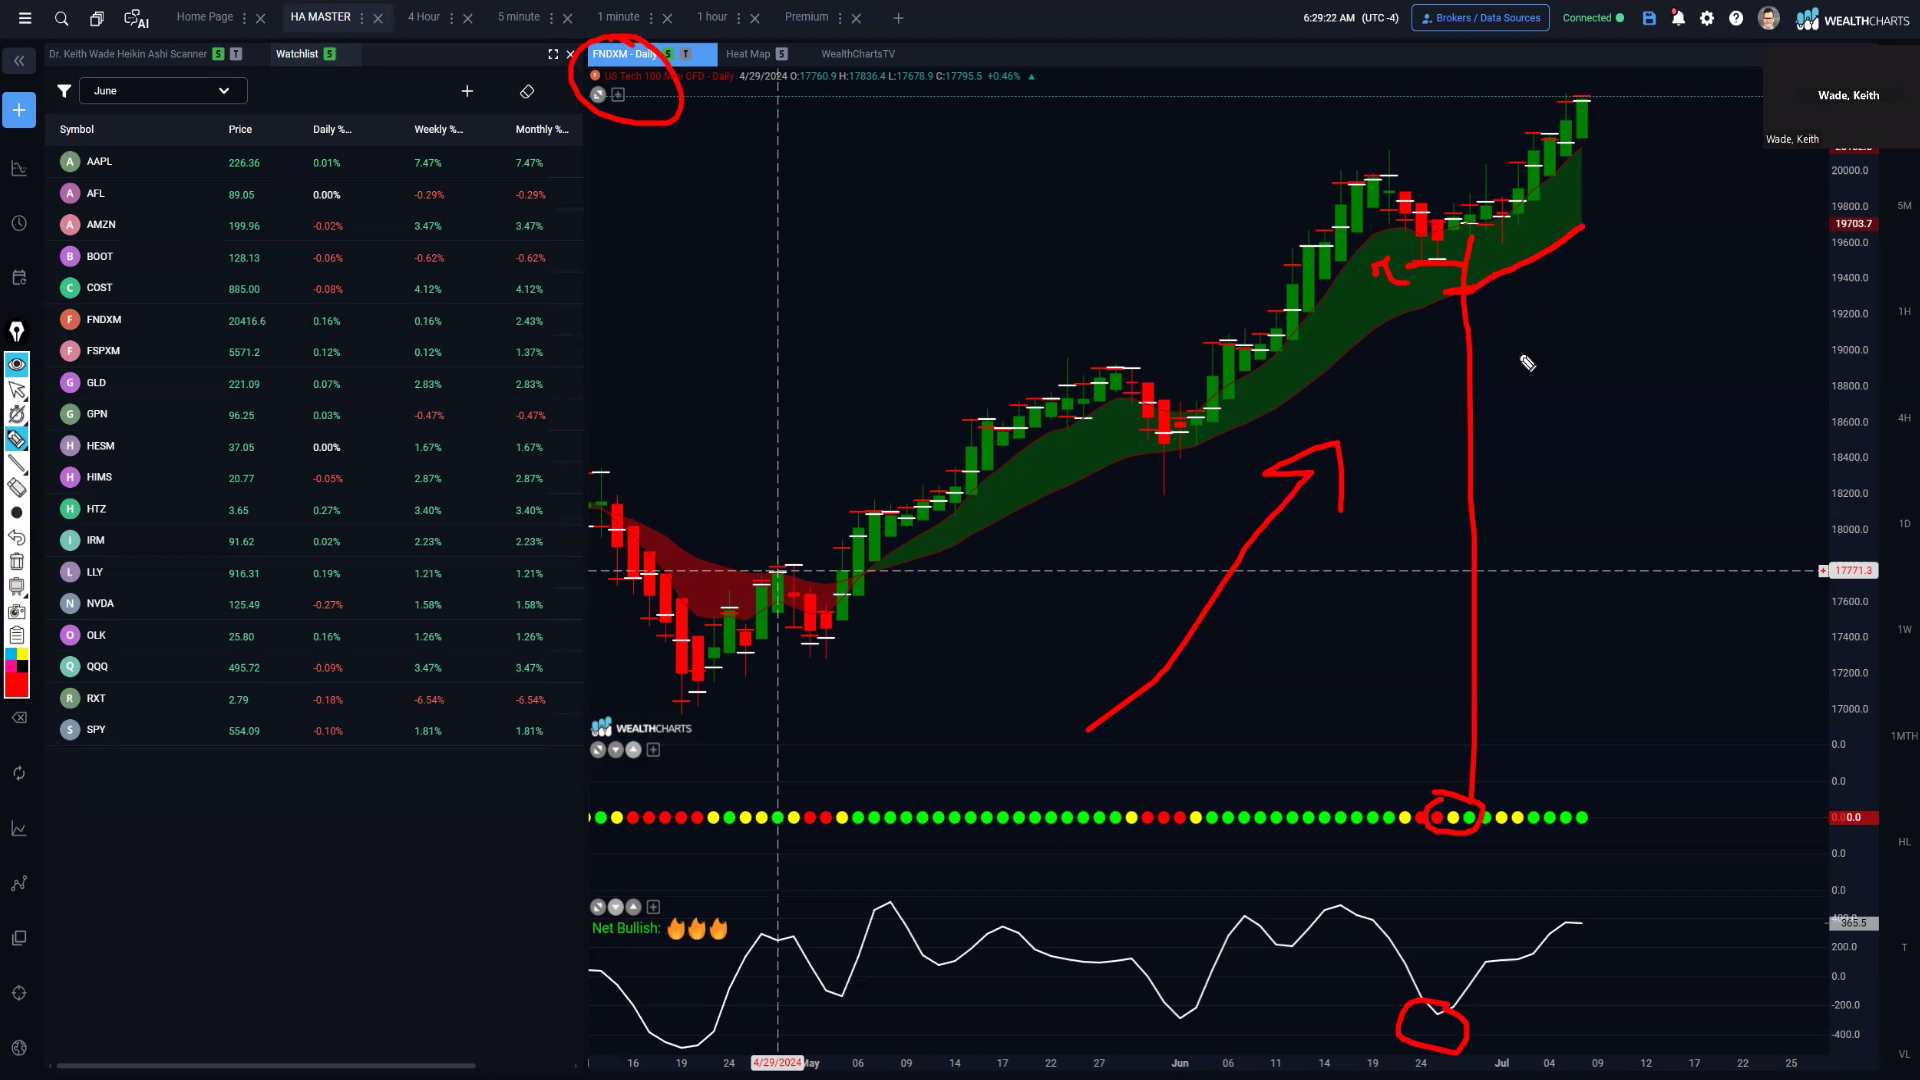The width and height of the screenshot is (1920, 1080).
Task: Open the AI chat assistant
Action: point(136,18)
